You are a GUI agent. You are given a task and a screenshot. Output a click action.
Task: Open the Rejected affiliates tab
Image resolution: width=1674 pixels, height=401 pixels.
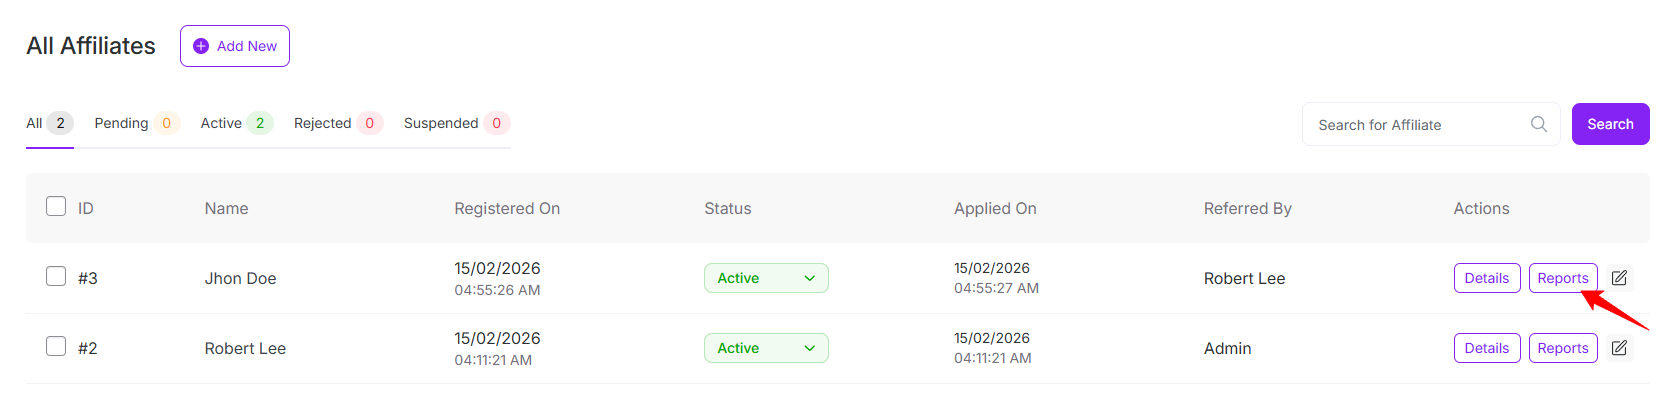[323, 123]
